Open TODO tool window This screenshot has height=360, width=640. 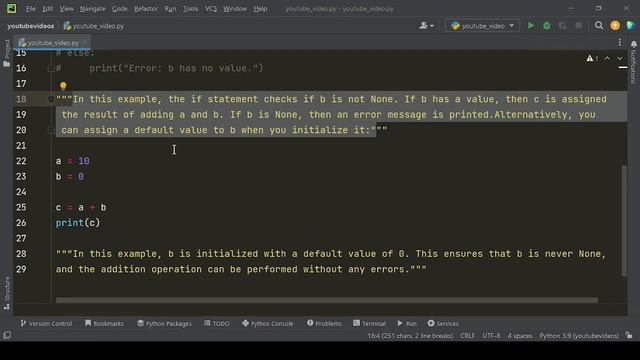tap(217, 323)
